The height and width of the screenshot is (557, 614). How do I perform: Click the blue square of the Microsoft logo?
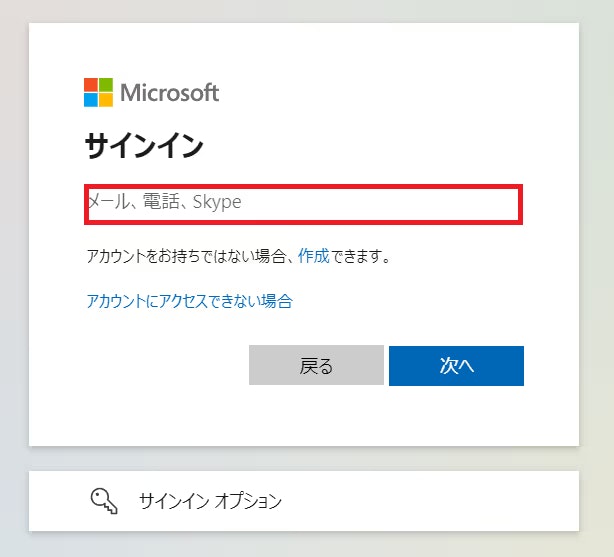click(91, 100)
